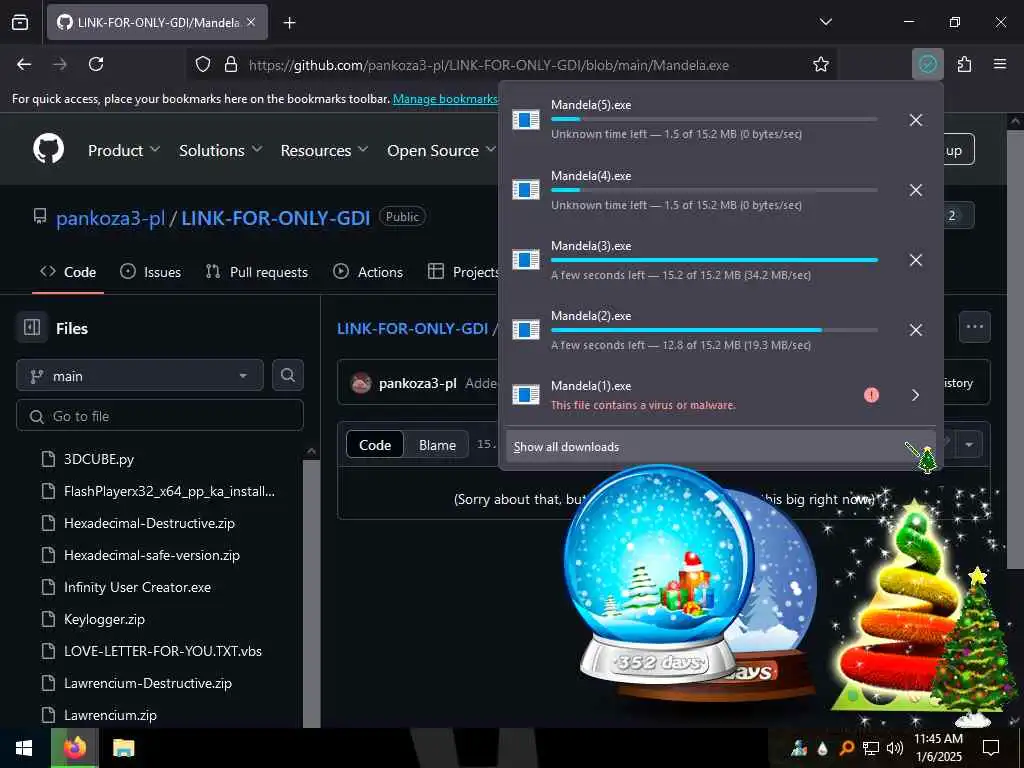Screen dimensions: 1024x768
Task: Select the Blame view toggle button
Action: pos(437,445)
